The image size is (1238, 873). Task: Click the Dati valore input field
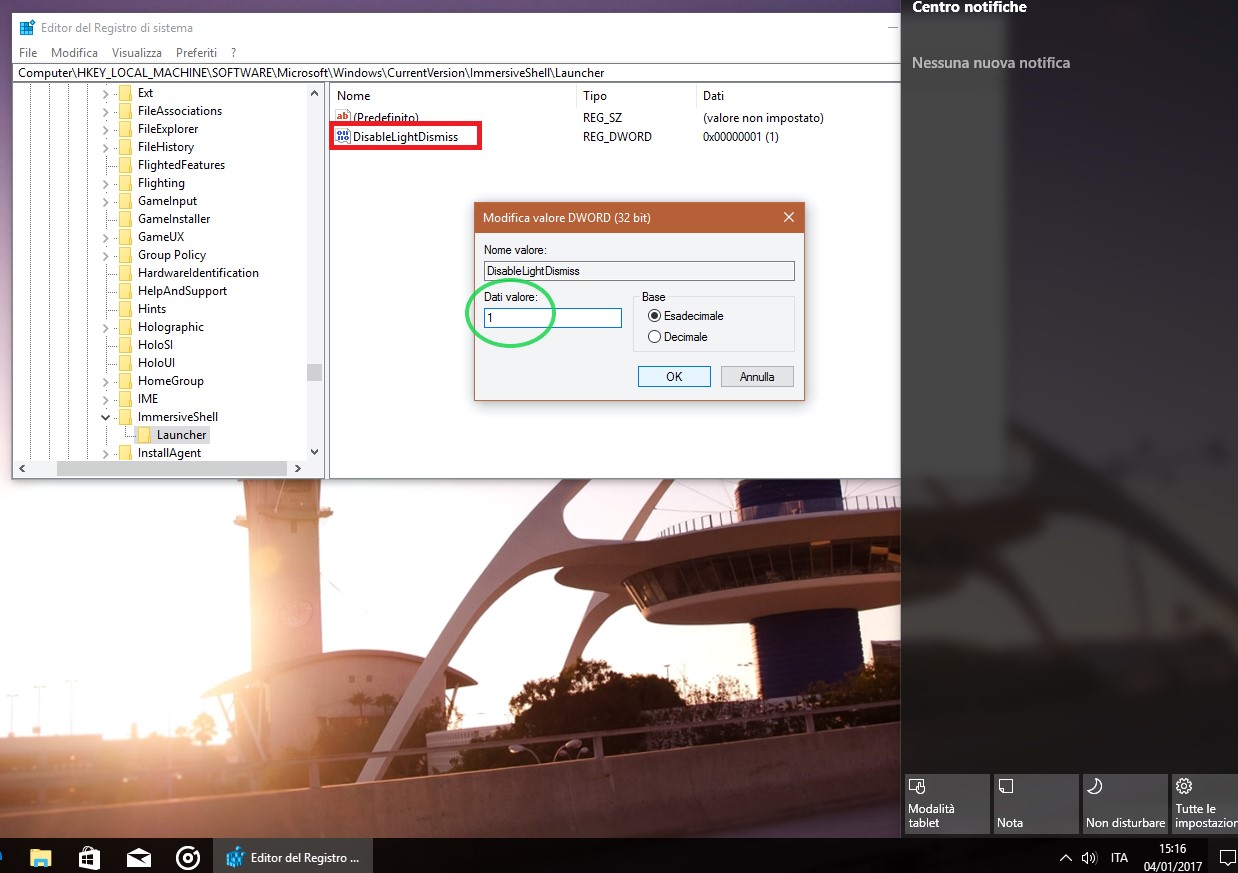click(552, 318)
